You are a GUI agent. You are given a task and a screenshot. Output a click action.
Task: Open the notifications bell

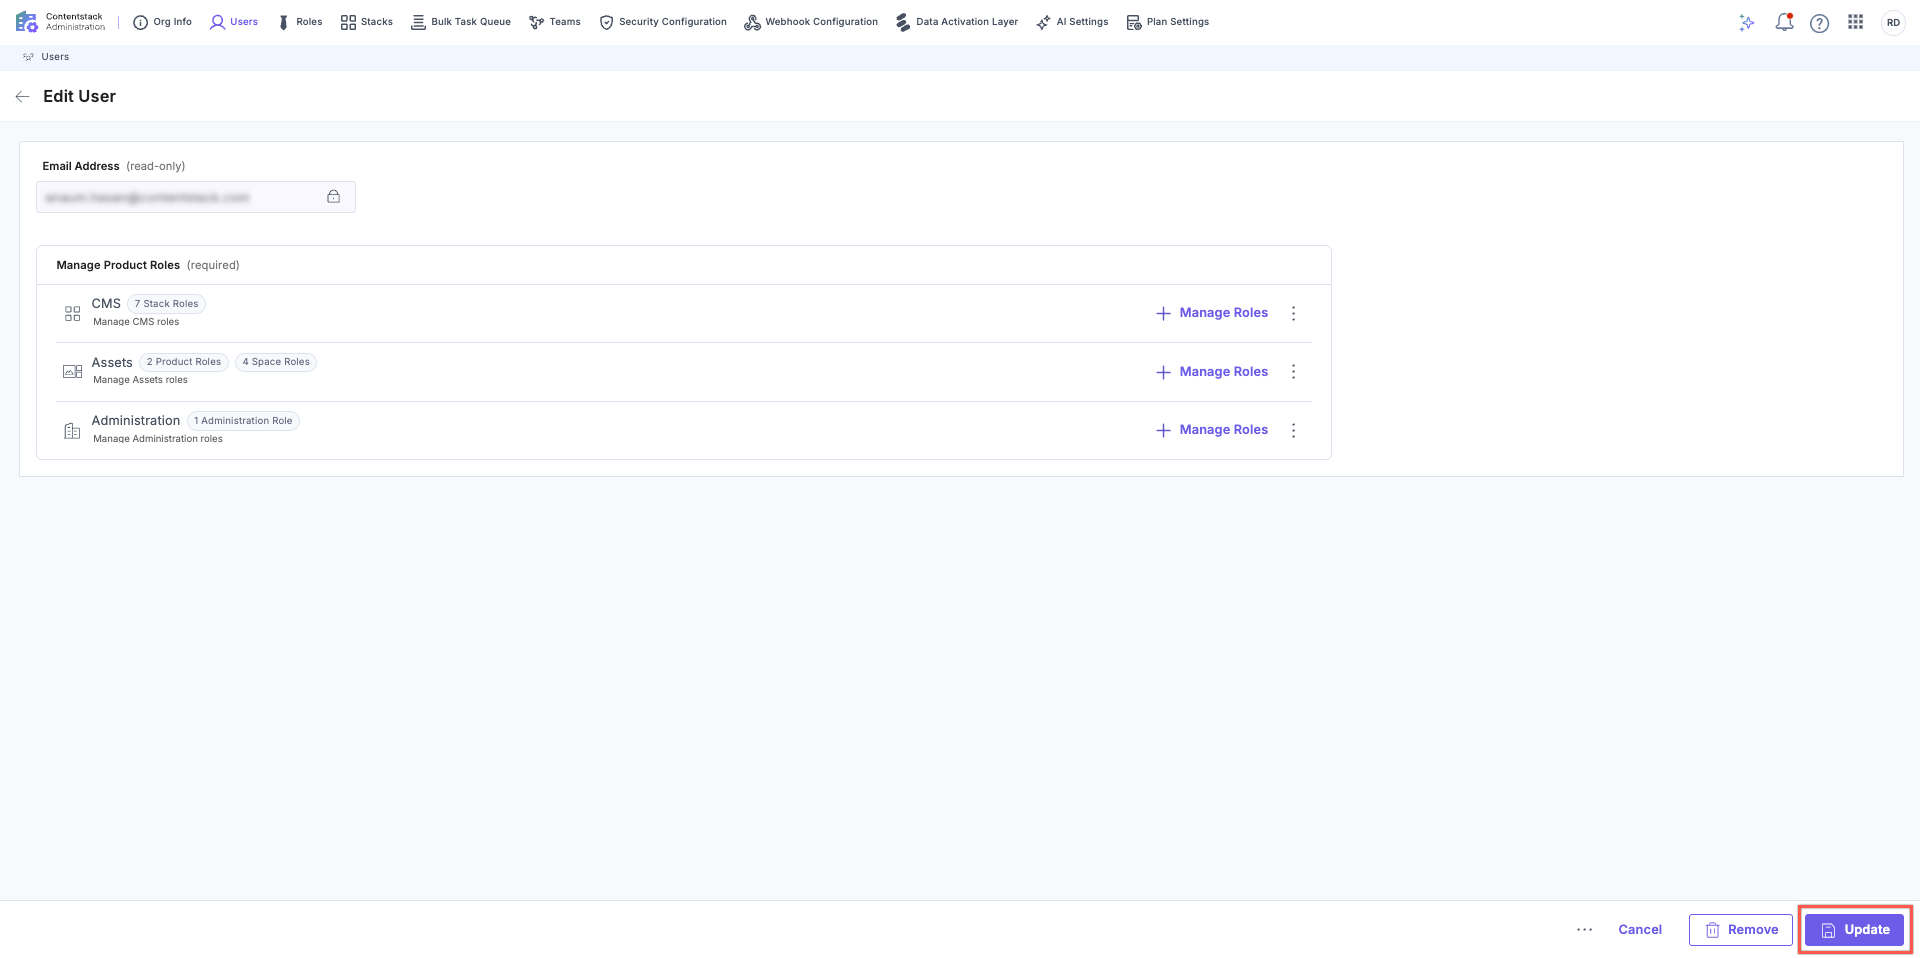[1784, 22]
